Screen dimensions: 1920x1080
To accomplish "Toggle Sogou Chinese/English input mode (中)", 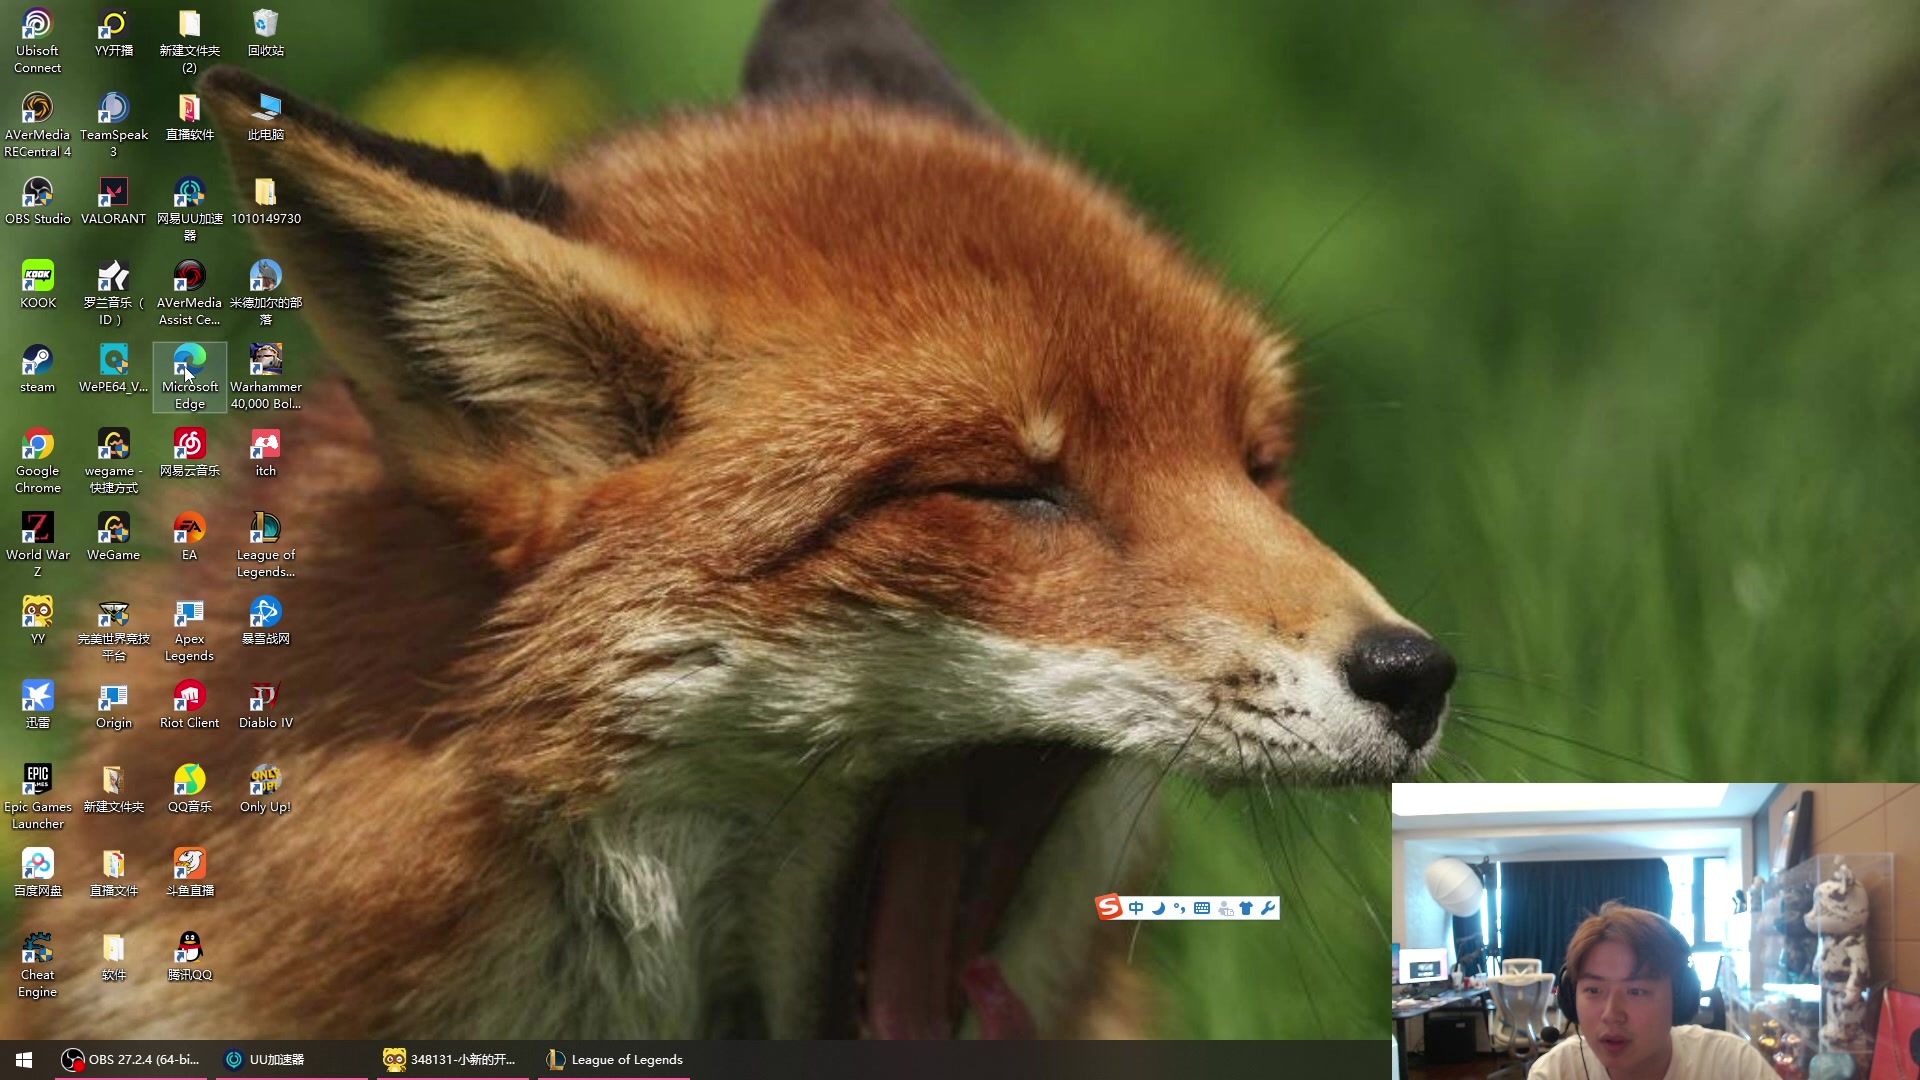I will [1136, 908].
